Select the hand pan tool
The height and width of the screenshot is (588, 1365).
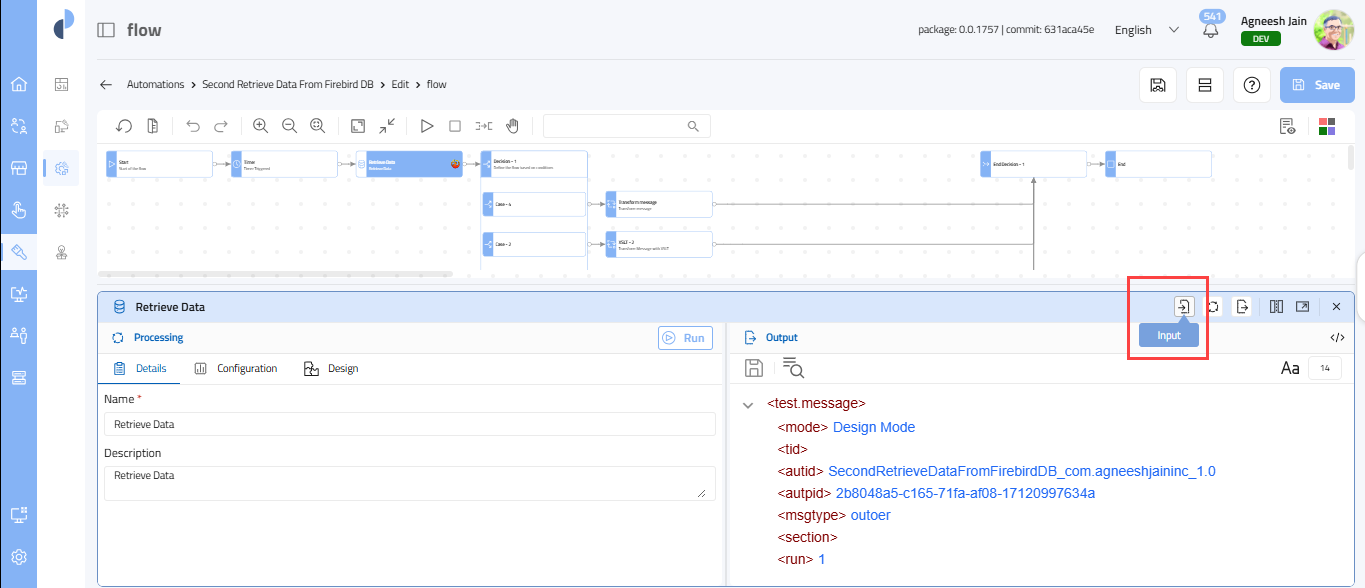point(512,126)
